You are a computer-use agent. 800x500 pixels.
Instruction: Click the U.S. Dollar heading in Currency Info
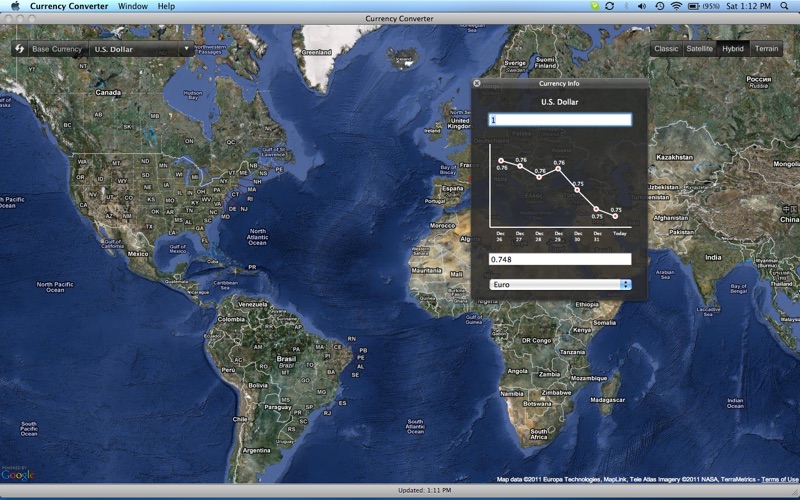click(x=560, y=102)
